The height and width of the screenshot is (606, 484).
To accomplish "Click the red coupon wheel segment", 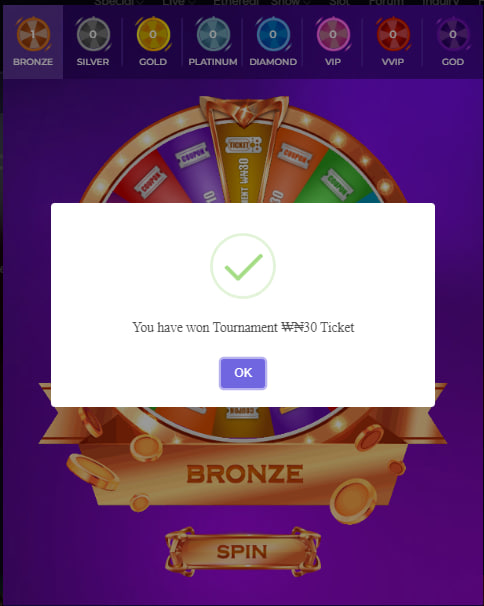I will 153,180.
